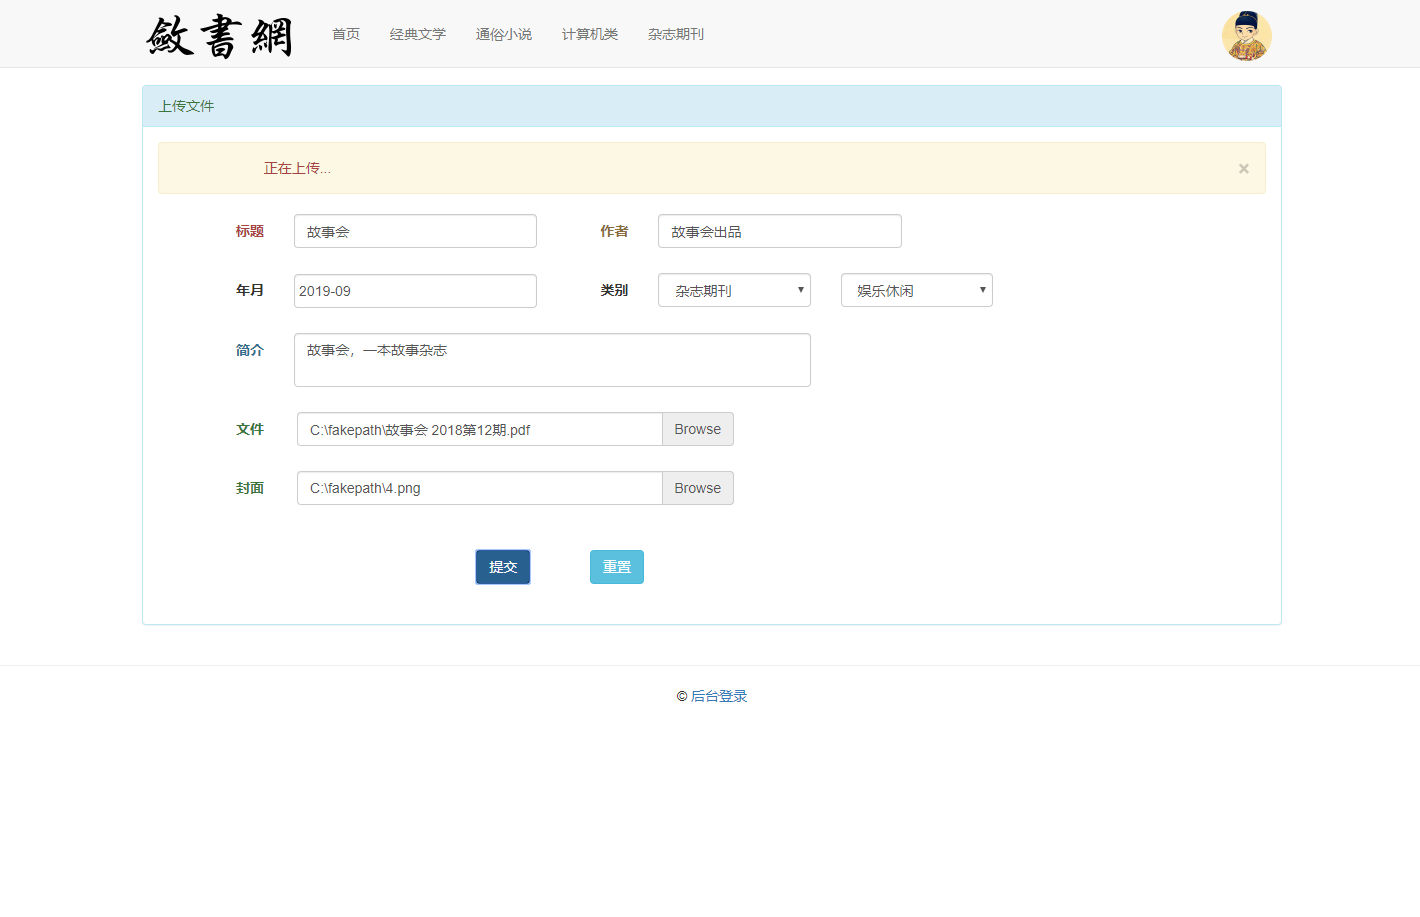
Task: Open the user avatar in the top right
Action: 1246,35
